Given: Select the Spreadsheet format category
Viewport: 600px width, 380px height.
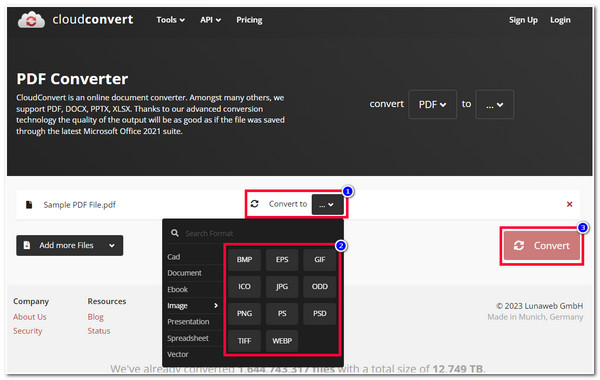Looking at the screenshot, I should [x=188, y=338].
